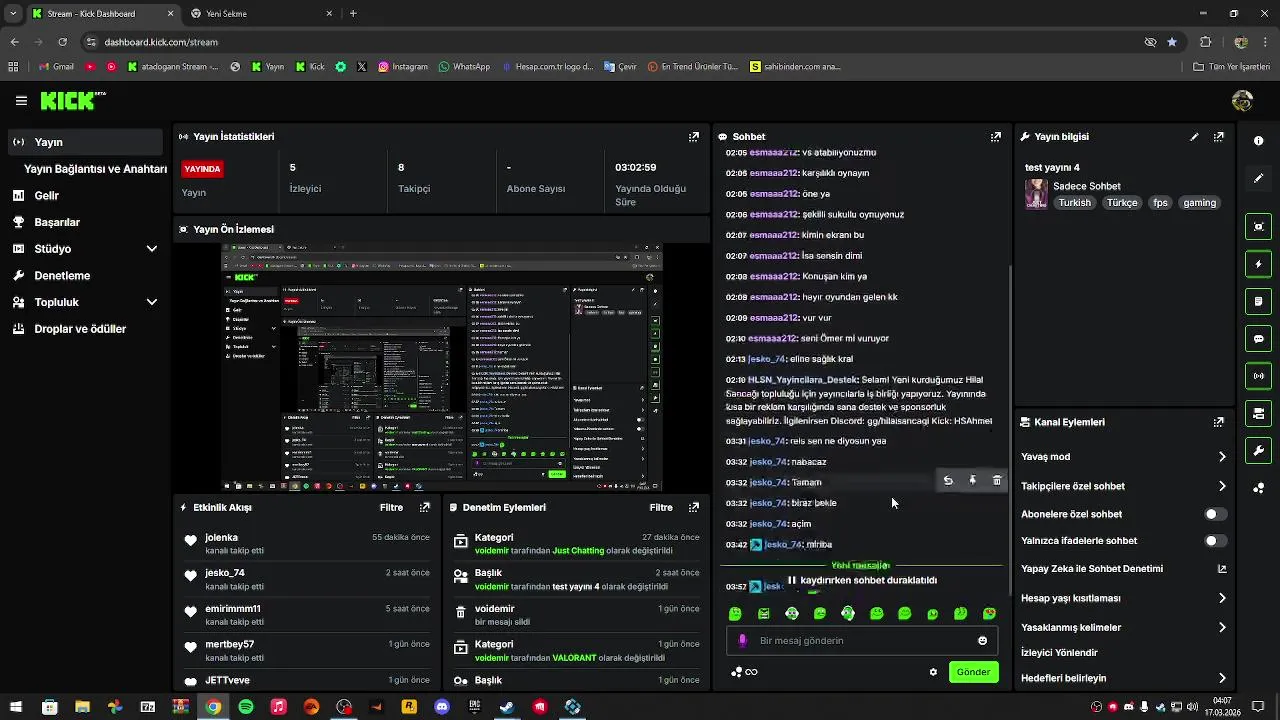Pop out the Yayın bilgisi panel

1219,137
